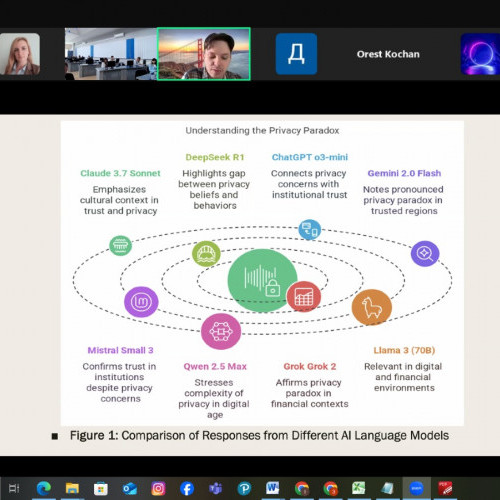Switch to Microsoft Teams in the taskbar
Screen dimensions: 500x500
tap(216, 489)
